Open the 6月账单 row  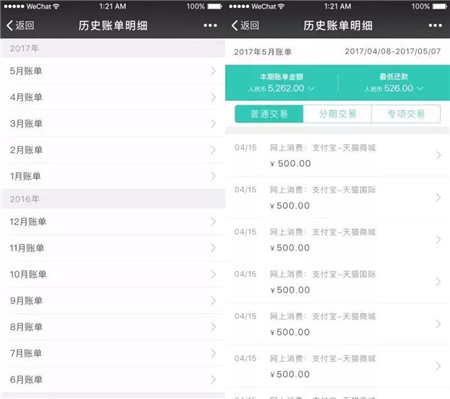(x=113, y=380)
